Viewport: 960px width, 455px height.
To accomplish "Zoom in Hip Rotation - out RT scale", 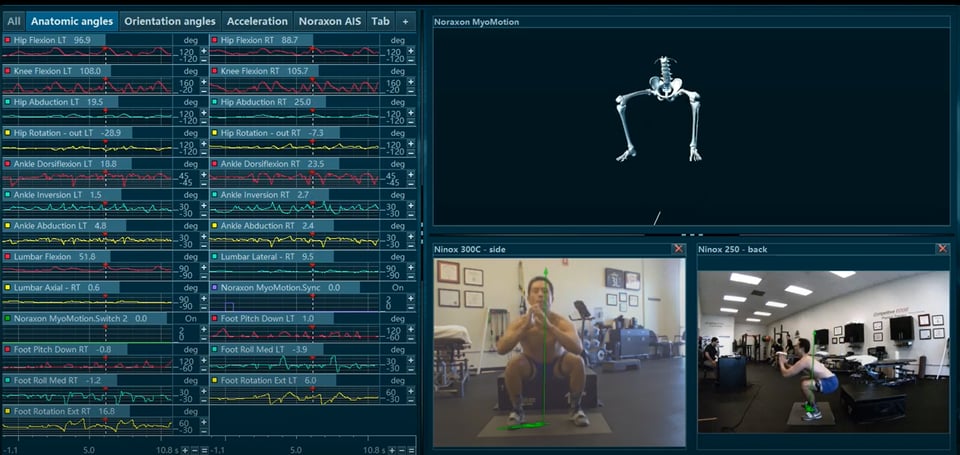I will tap(411, 143).
